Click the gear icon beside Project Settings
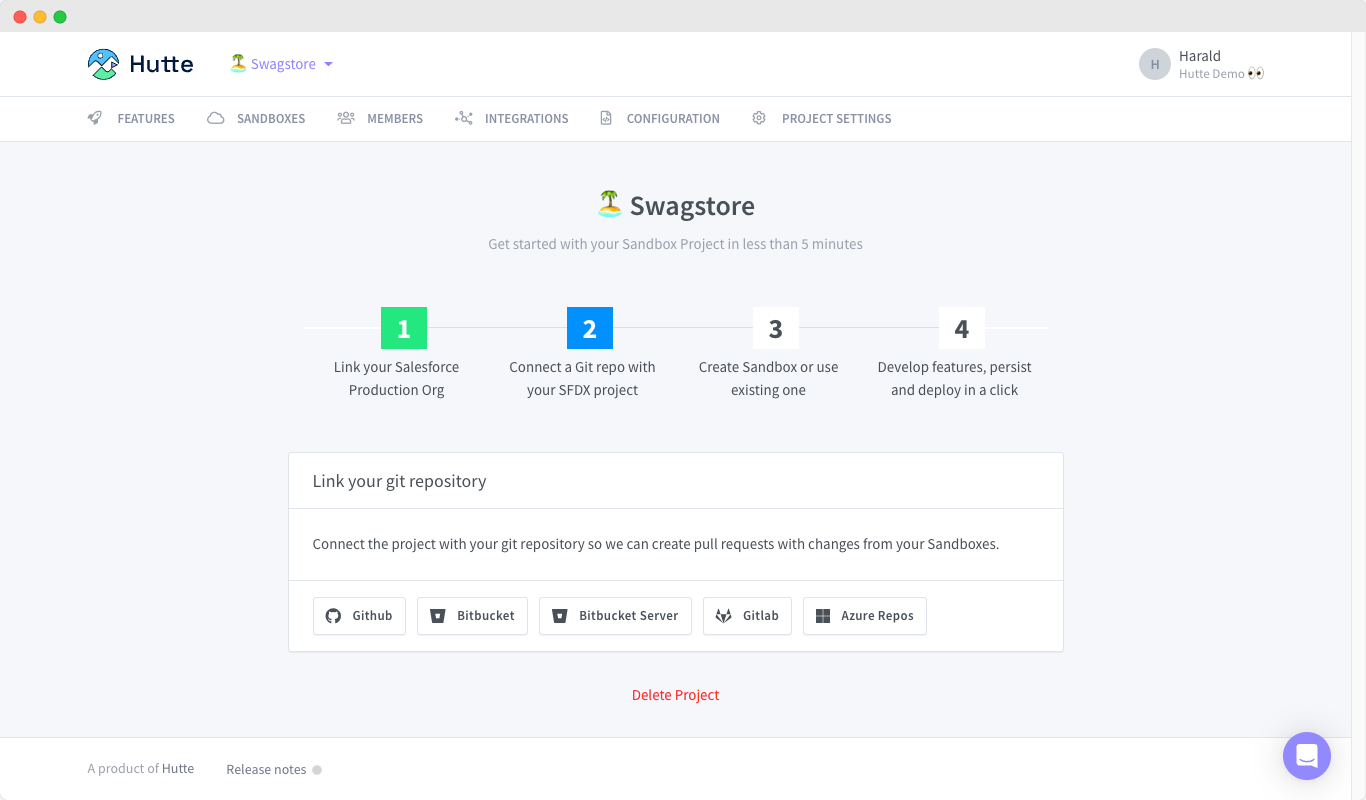The width and height of the screenshot is (1366, 800). tap(759, 118)
